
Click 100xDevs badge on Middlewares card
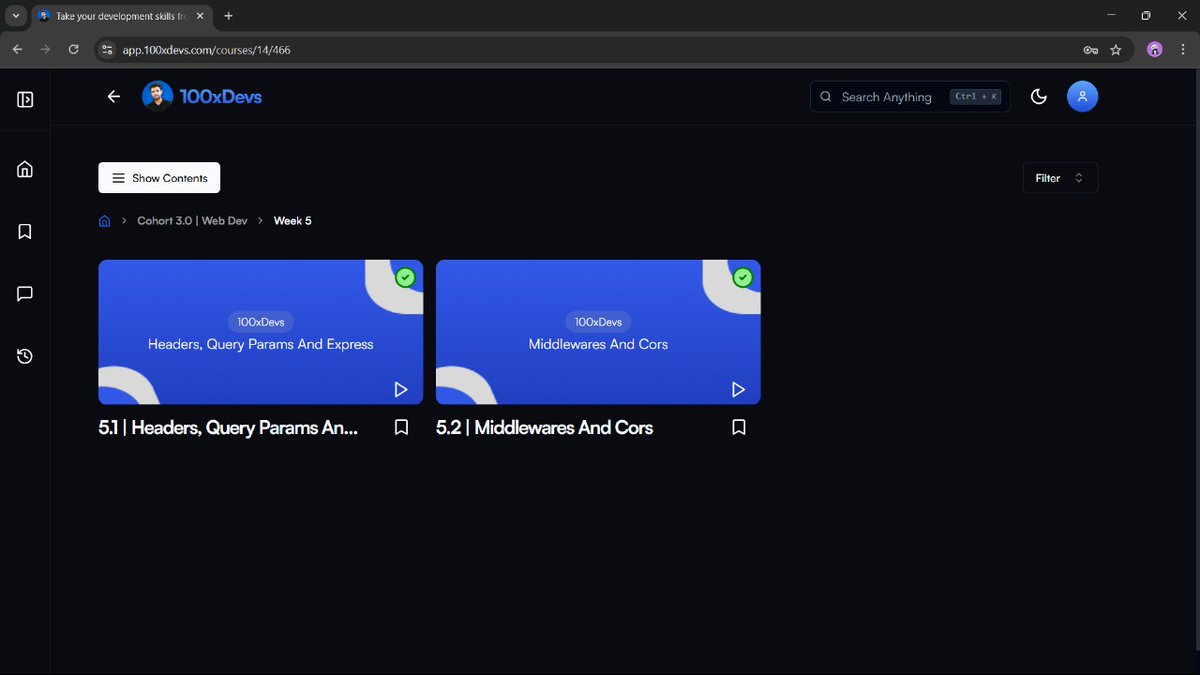tap(598, 322)
